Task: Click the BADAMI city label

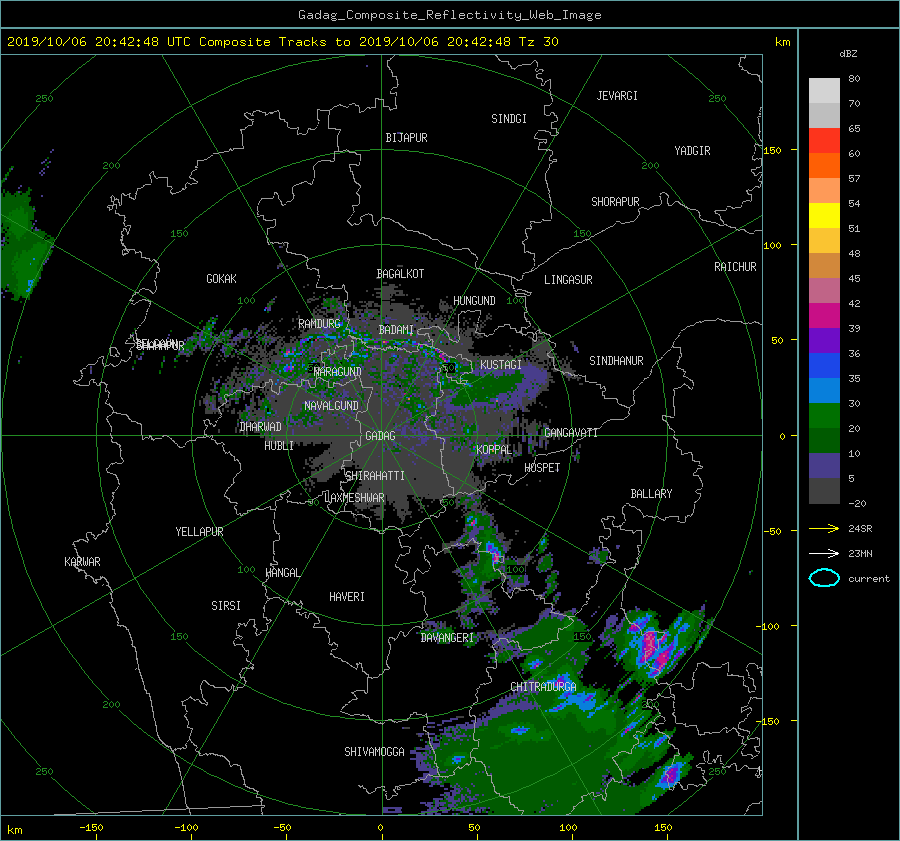Action: pyautogui.click(x=396, y=330)
